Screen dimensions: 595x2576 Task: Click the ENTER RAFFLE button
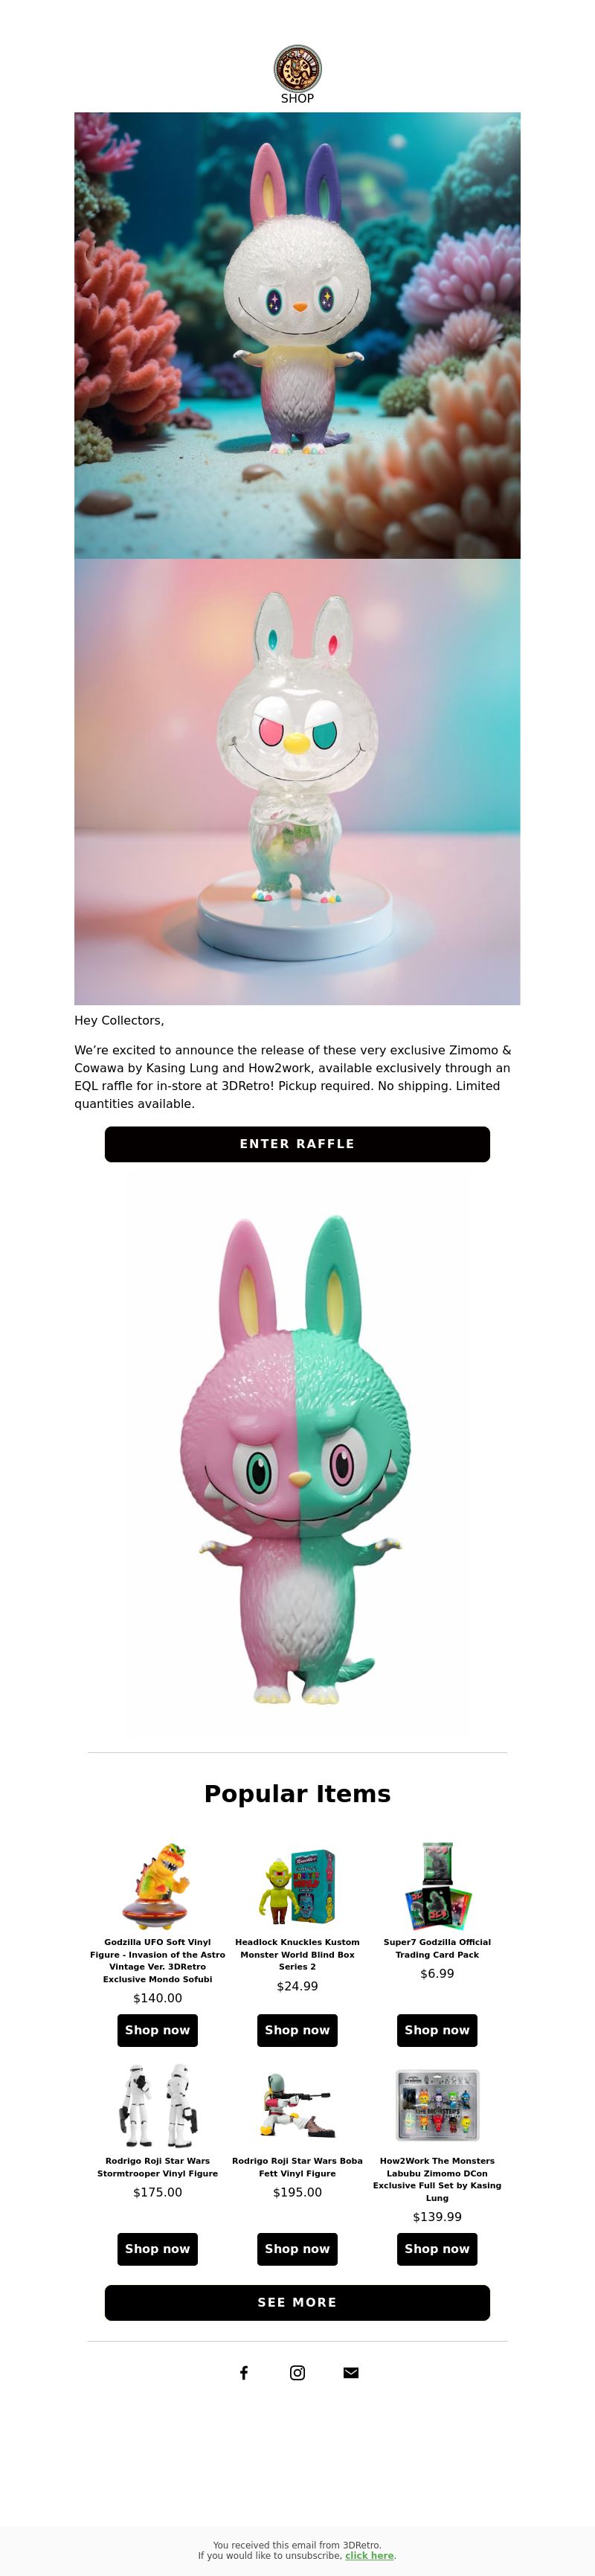coord(297,1144)
